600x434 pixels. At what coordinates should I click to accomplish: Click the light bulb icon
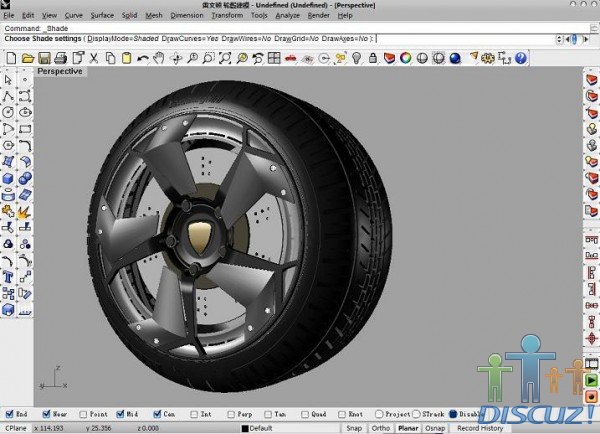click(356, 58)
